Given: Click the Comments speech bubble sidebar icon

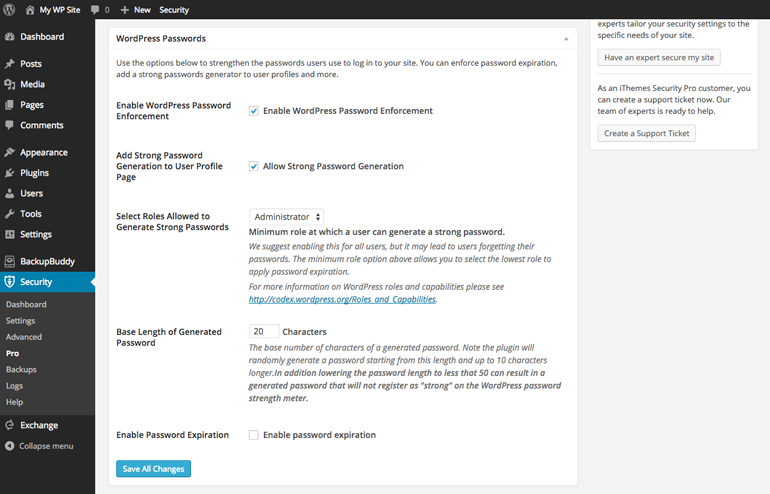Looking at the screenshot, I should pos(9,125).
